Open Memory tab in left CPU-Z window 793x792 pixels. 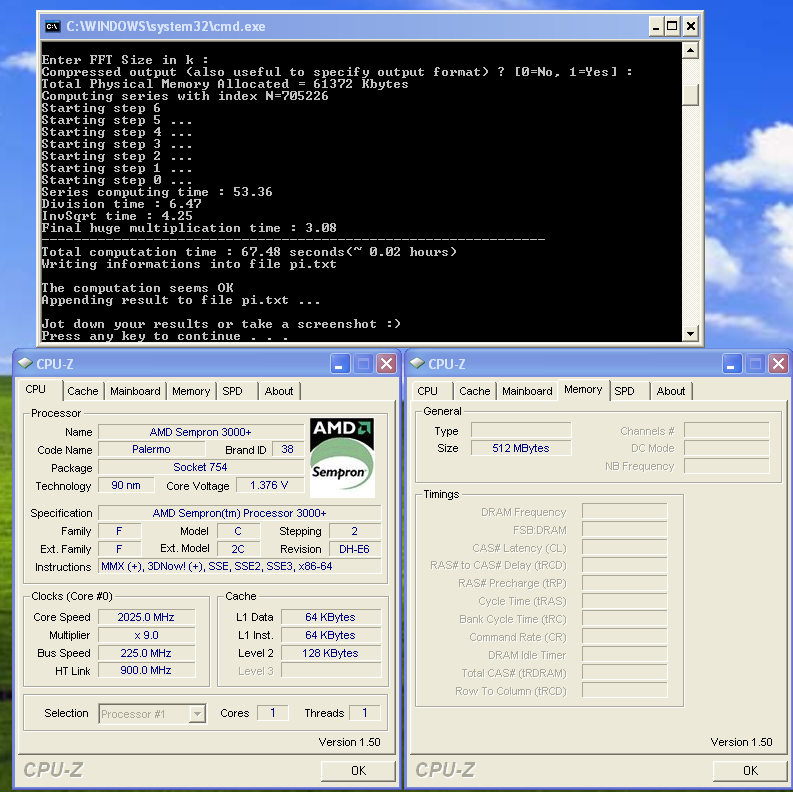pos(191,391)
